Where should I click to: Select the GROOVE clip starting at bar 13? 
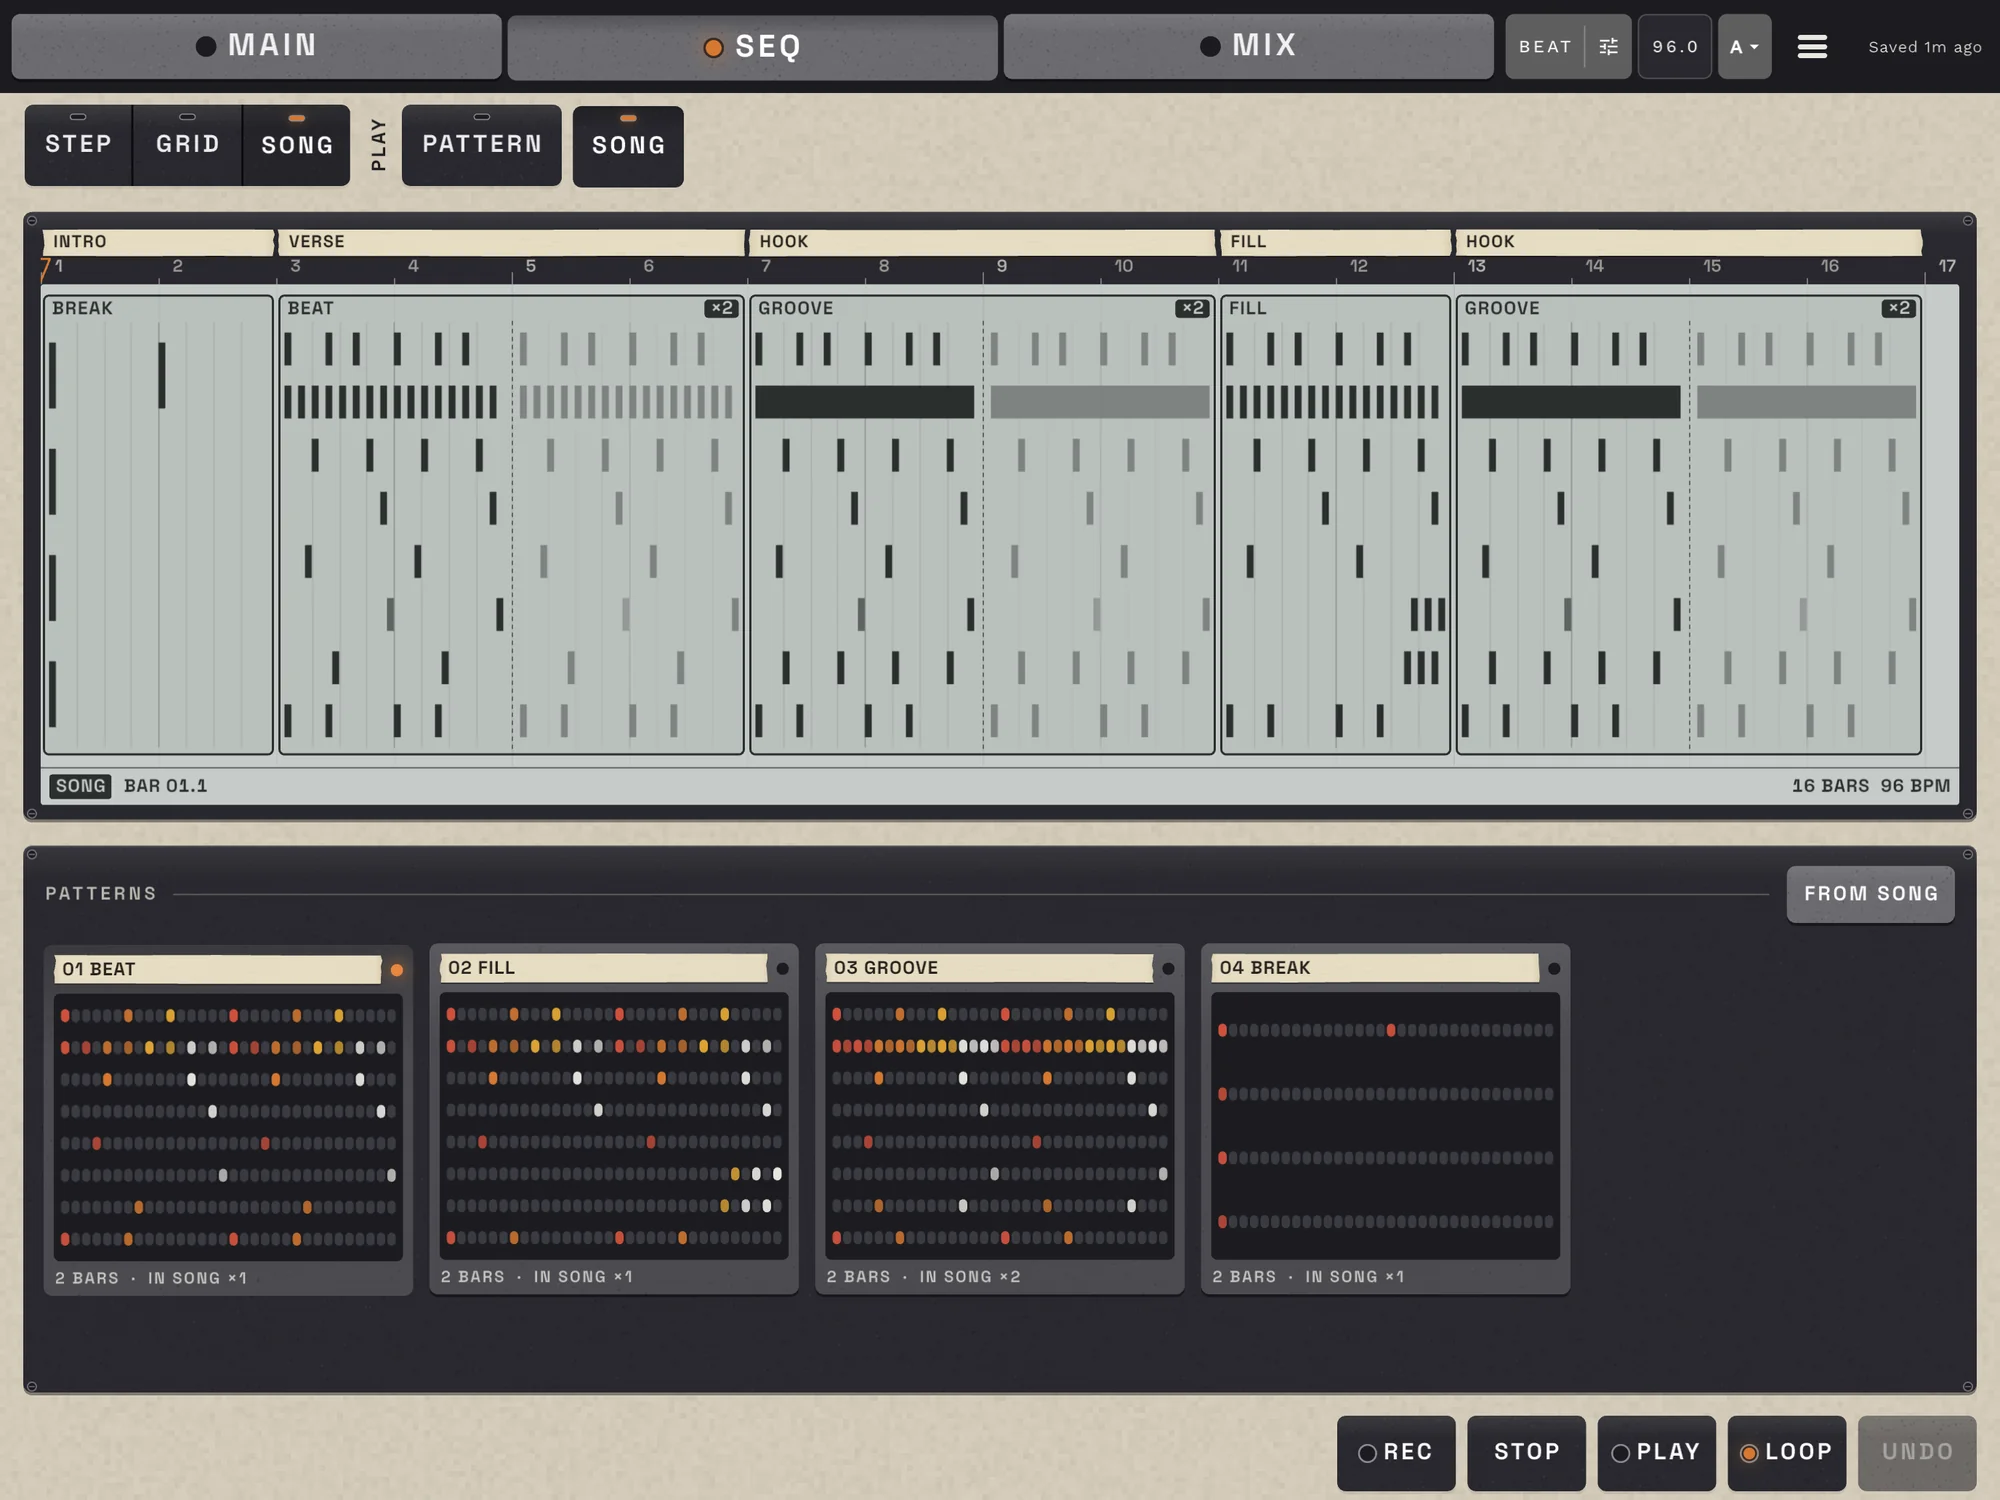[x=1689, y=524]
